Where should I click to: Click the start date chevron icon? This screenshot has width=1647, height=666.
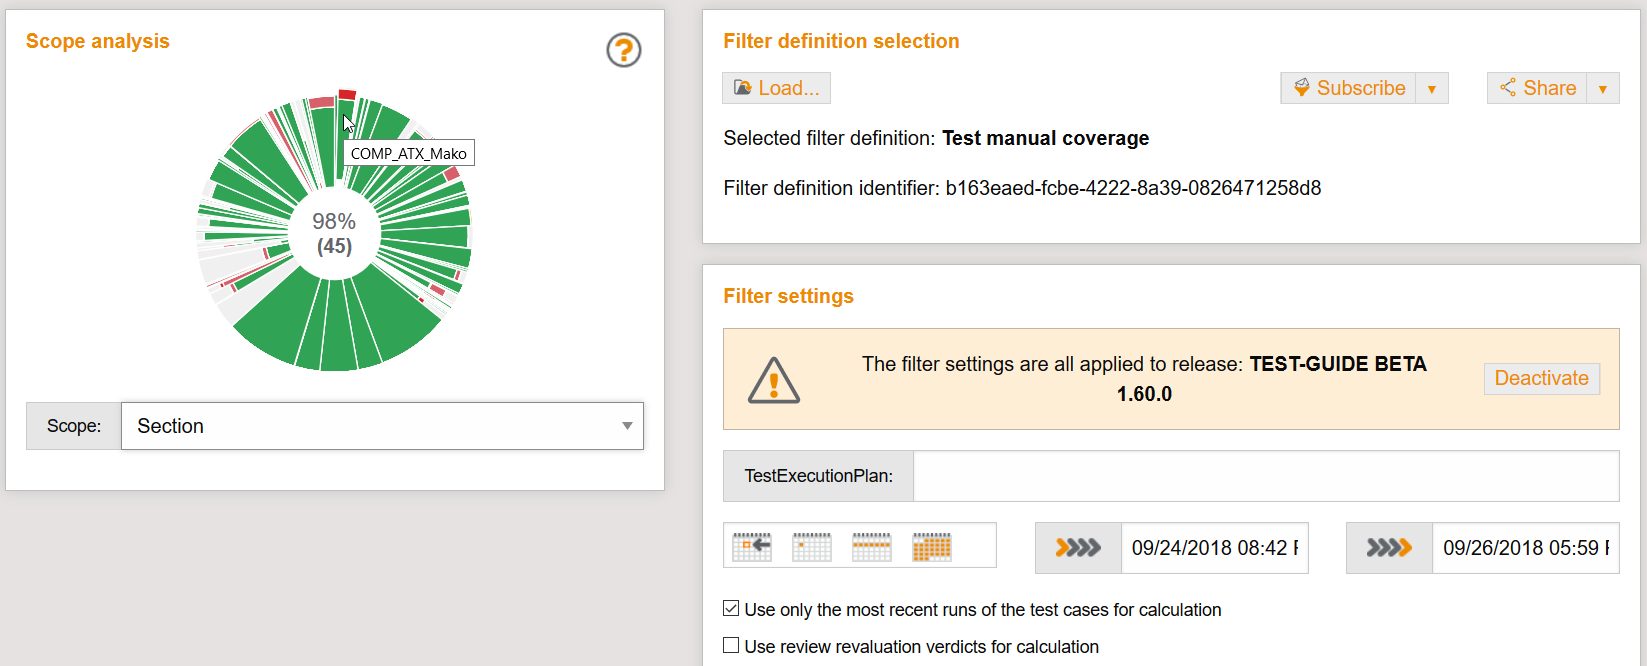tap(1078, 548)
